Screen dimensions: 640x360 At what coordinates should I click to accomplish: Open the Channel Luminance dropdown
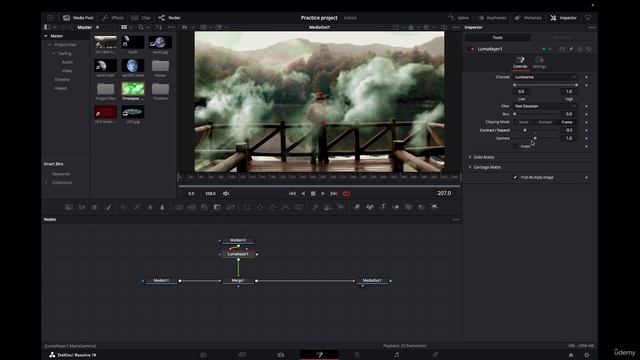(545, 77)
